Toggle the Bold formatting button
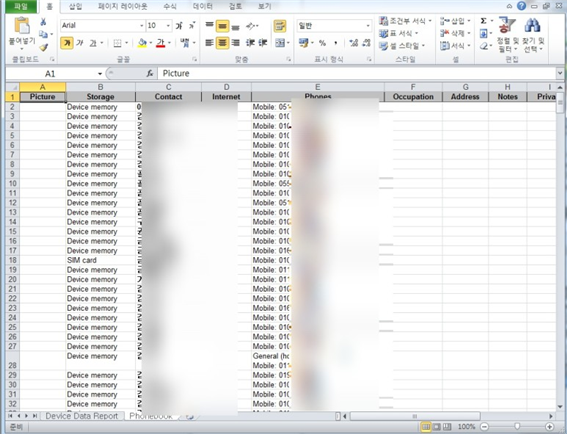The height and width of the screenshot is (436, 569). tap(66, 43)
